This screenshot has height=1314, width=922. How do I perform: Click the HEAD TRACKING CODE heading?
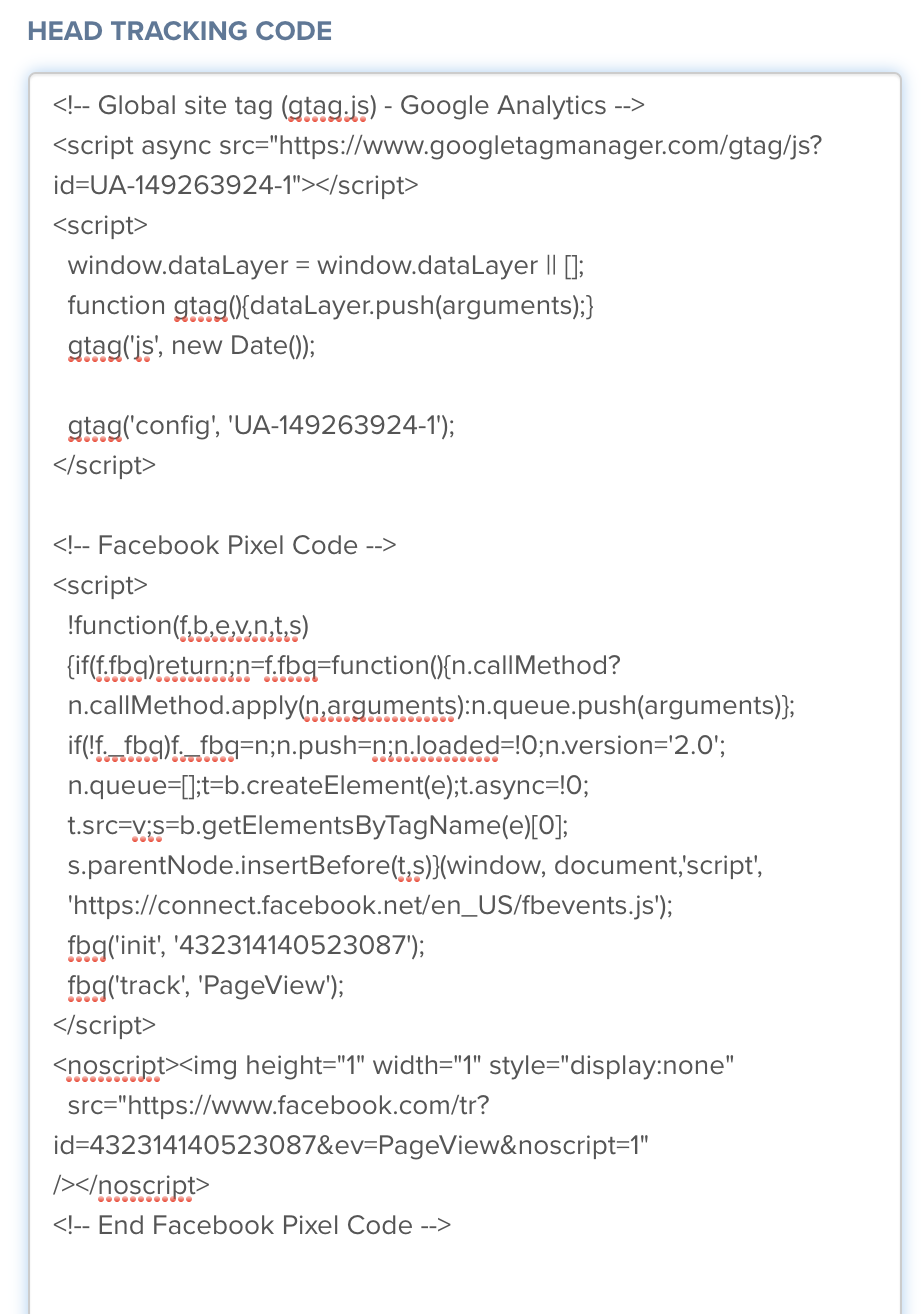point(180,30)
